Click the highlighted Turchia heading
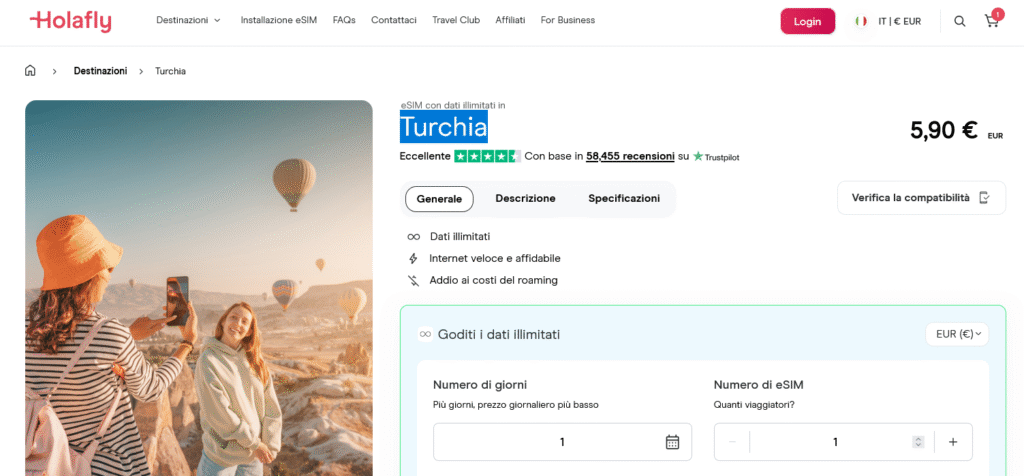This screenshot has height=476, width=1024. (x=443, y=127)
